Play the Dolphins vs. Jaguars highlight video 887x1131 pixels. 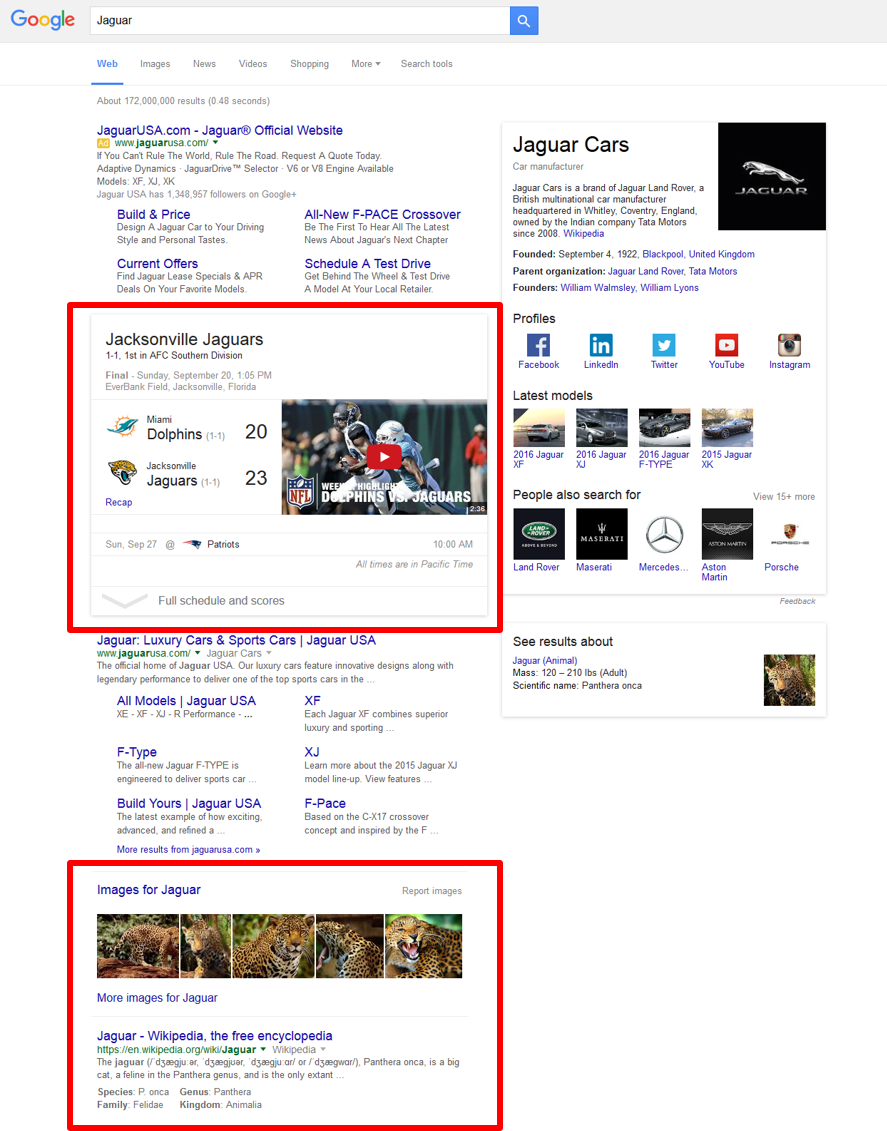tap(384, 457)
